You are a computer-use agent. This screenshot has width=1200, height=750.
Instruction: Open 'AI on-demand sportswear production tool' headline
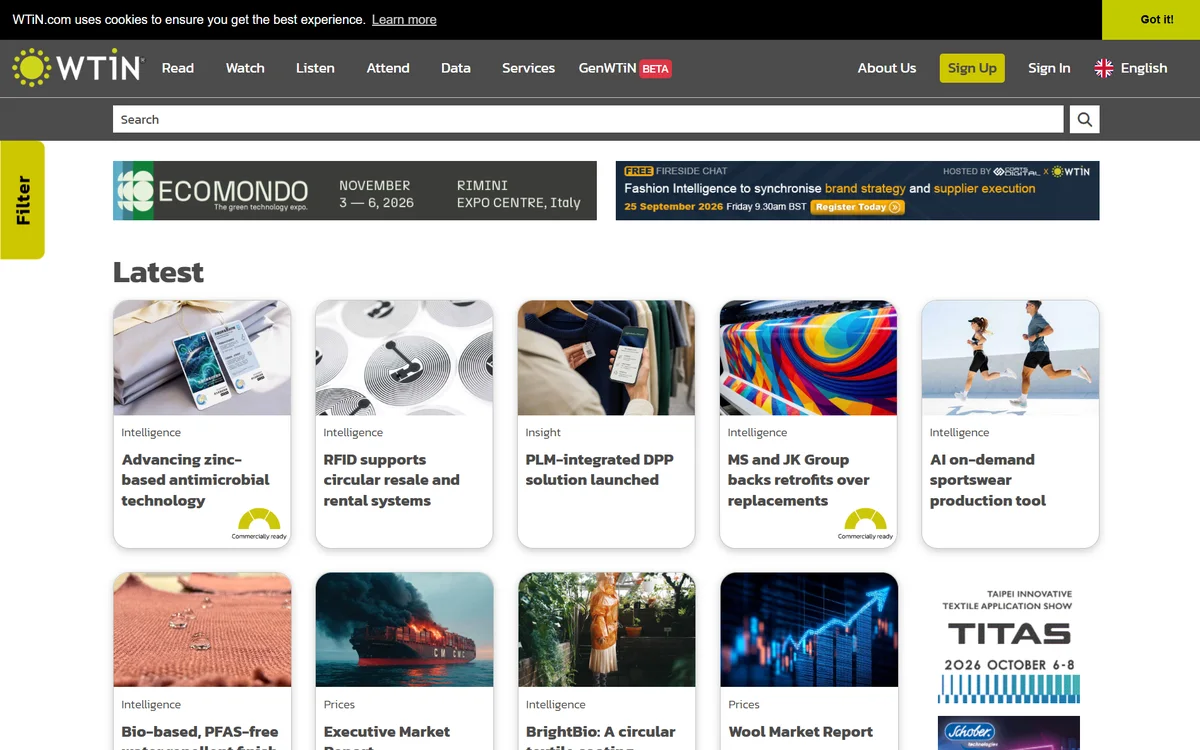(987, 480)
